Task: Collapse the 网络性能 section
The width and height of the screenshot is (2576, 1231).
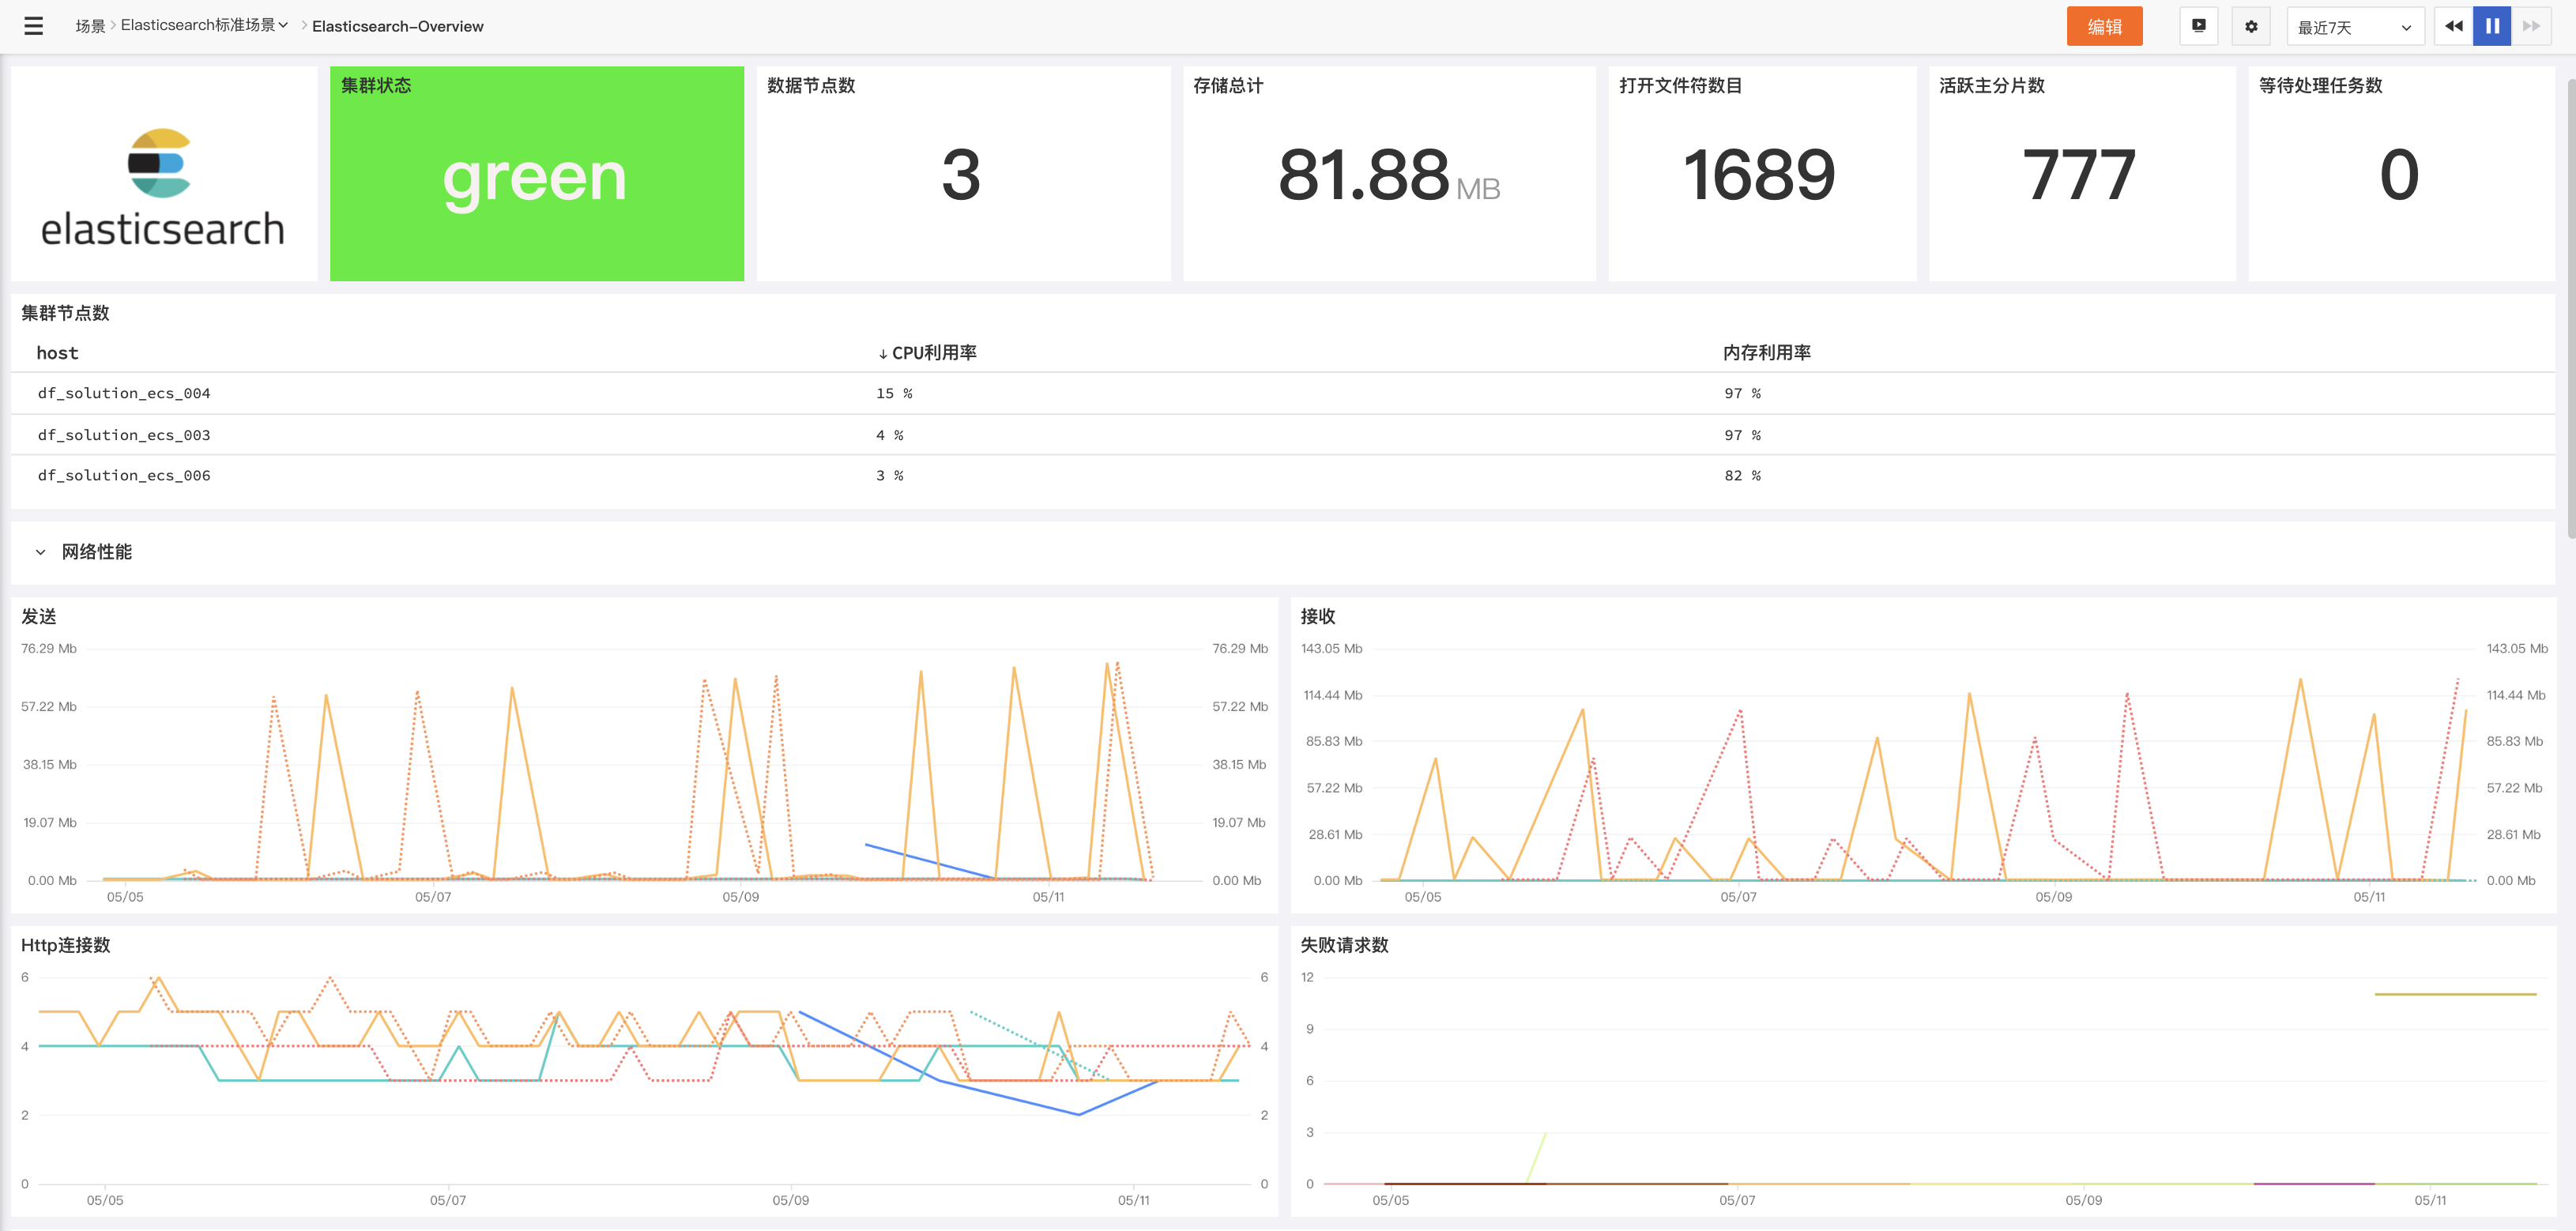Action: coord(41,552)
